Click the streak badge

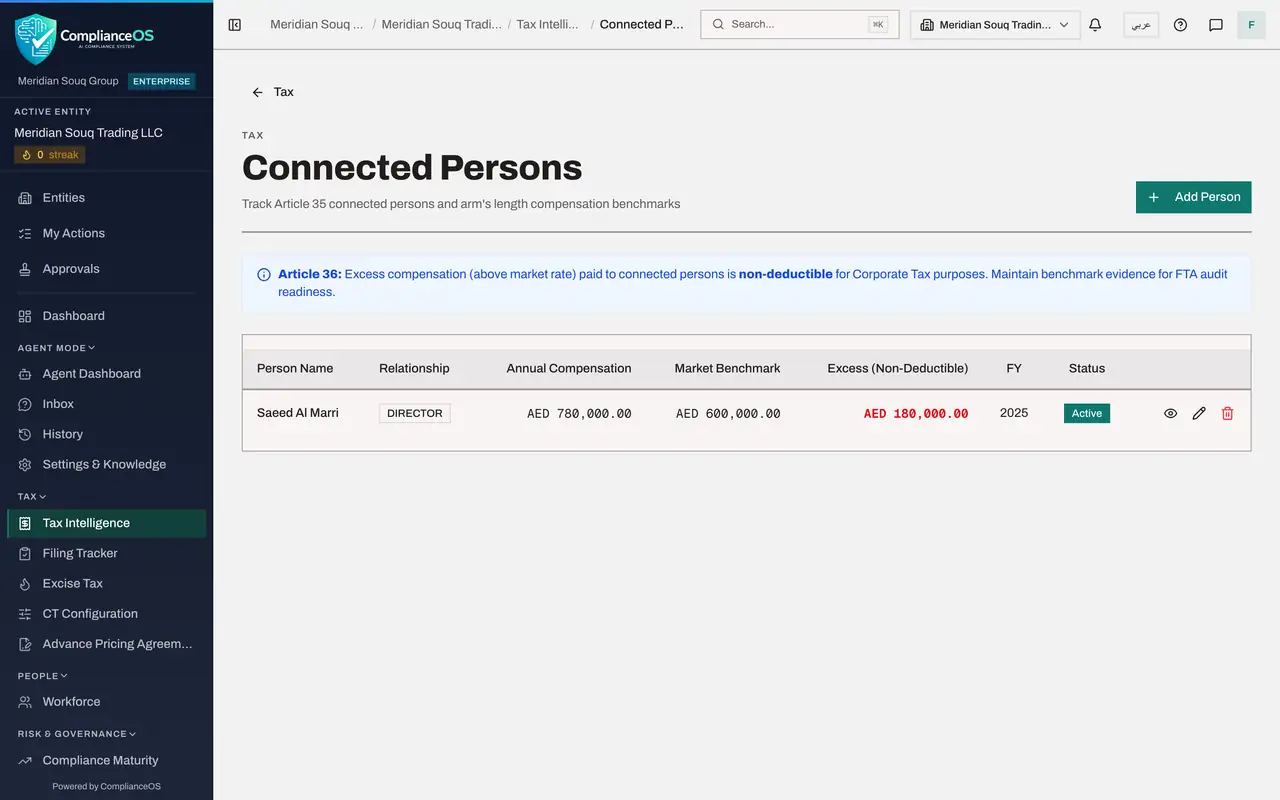(50, 155)
